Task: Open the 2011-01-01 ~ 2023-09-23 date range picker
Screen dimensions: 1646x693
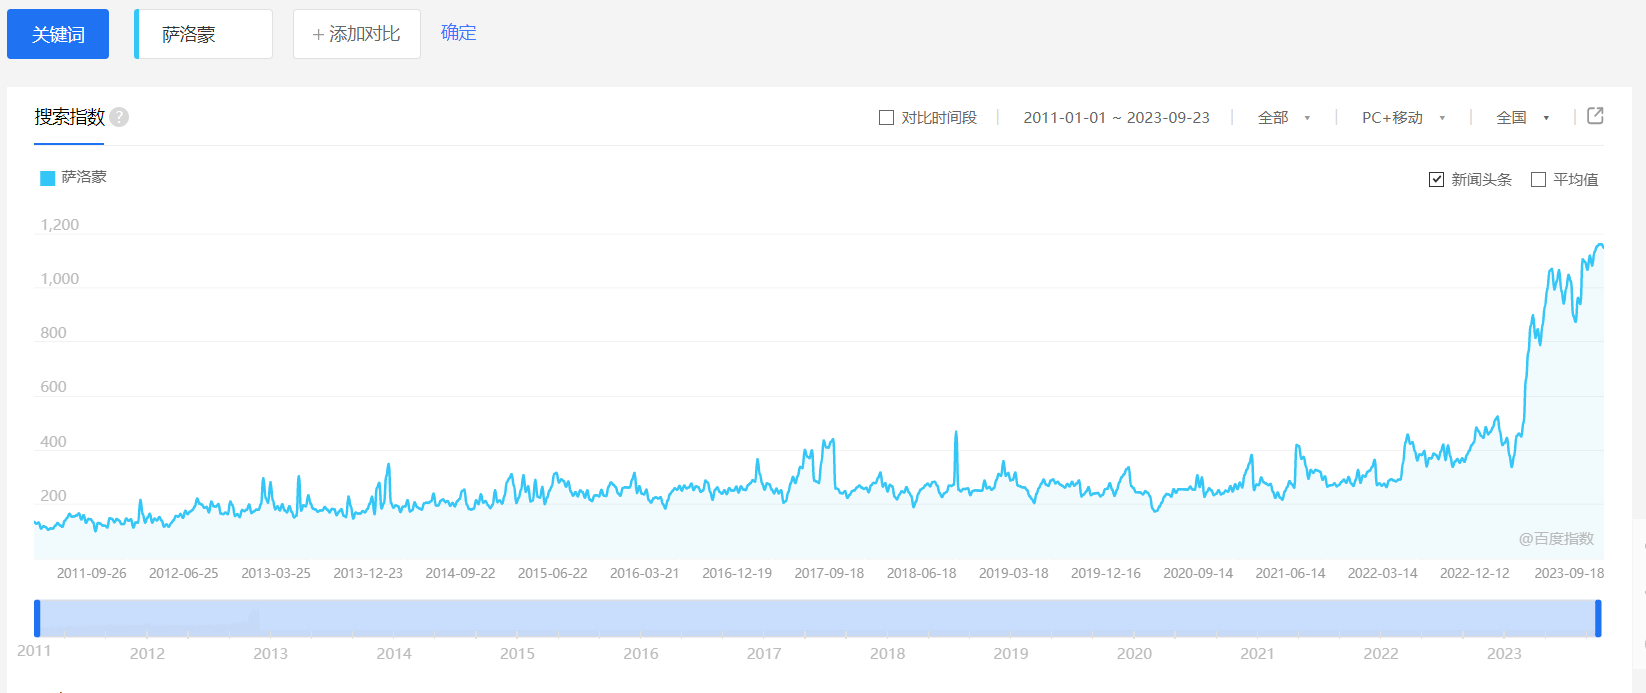Action: (x=1116, y=118)
